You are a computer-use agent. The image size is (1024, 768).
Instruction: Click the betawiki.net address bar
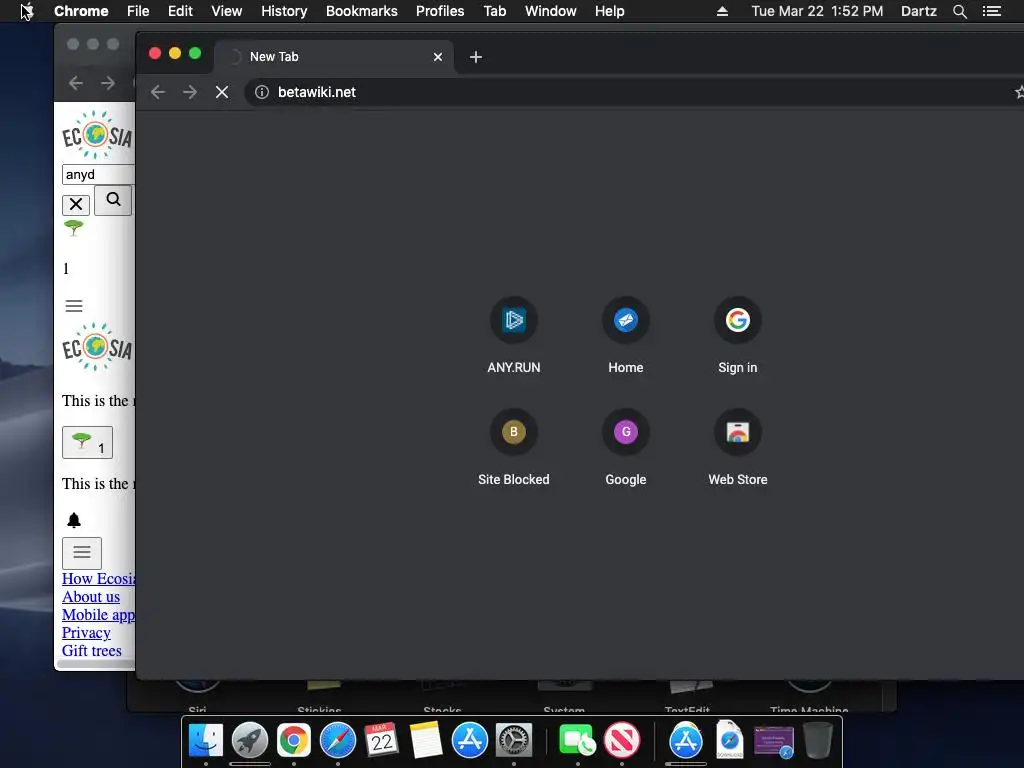click(x=627, y=92)
